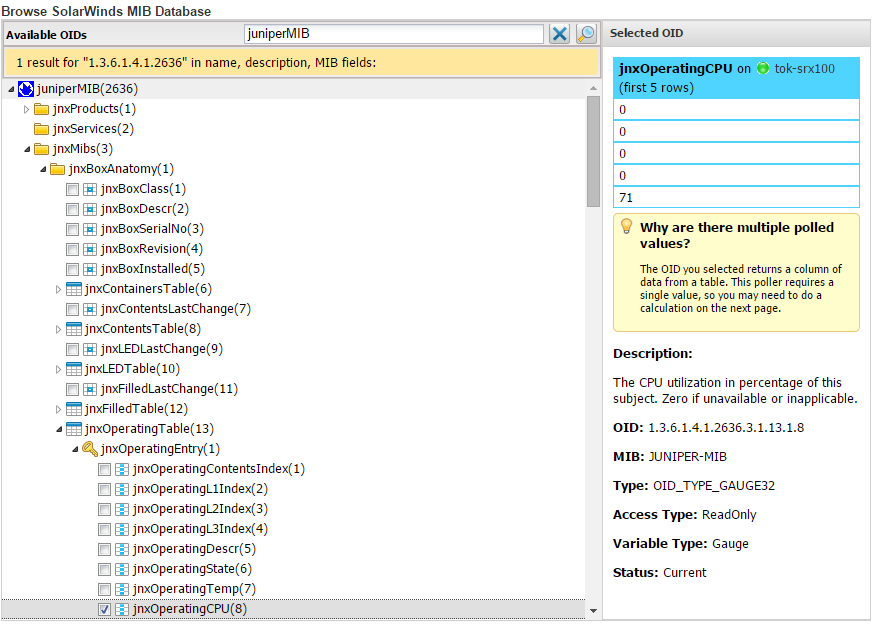Click the jnxServices folder icon
The width and height of the screenshot is (881, 625).
[42, 129]
